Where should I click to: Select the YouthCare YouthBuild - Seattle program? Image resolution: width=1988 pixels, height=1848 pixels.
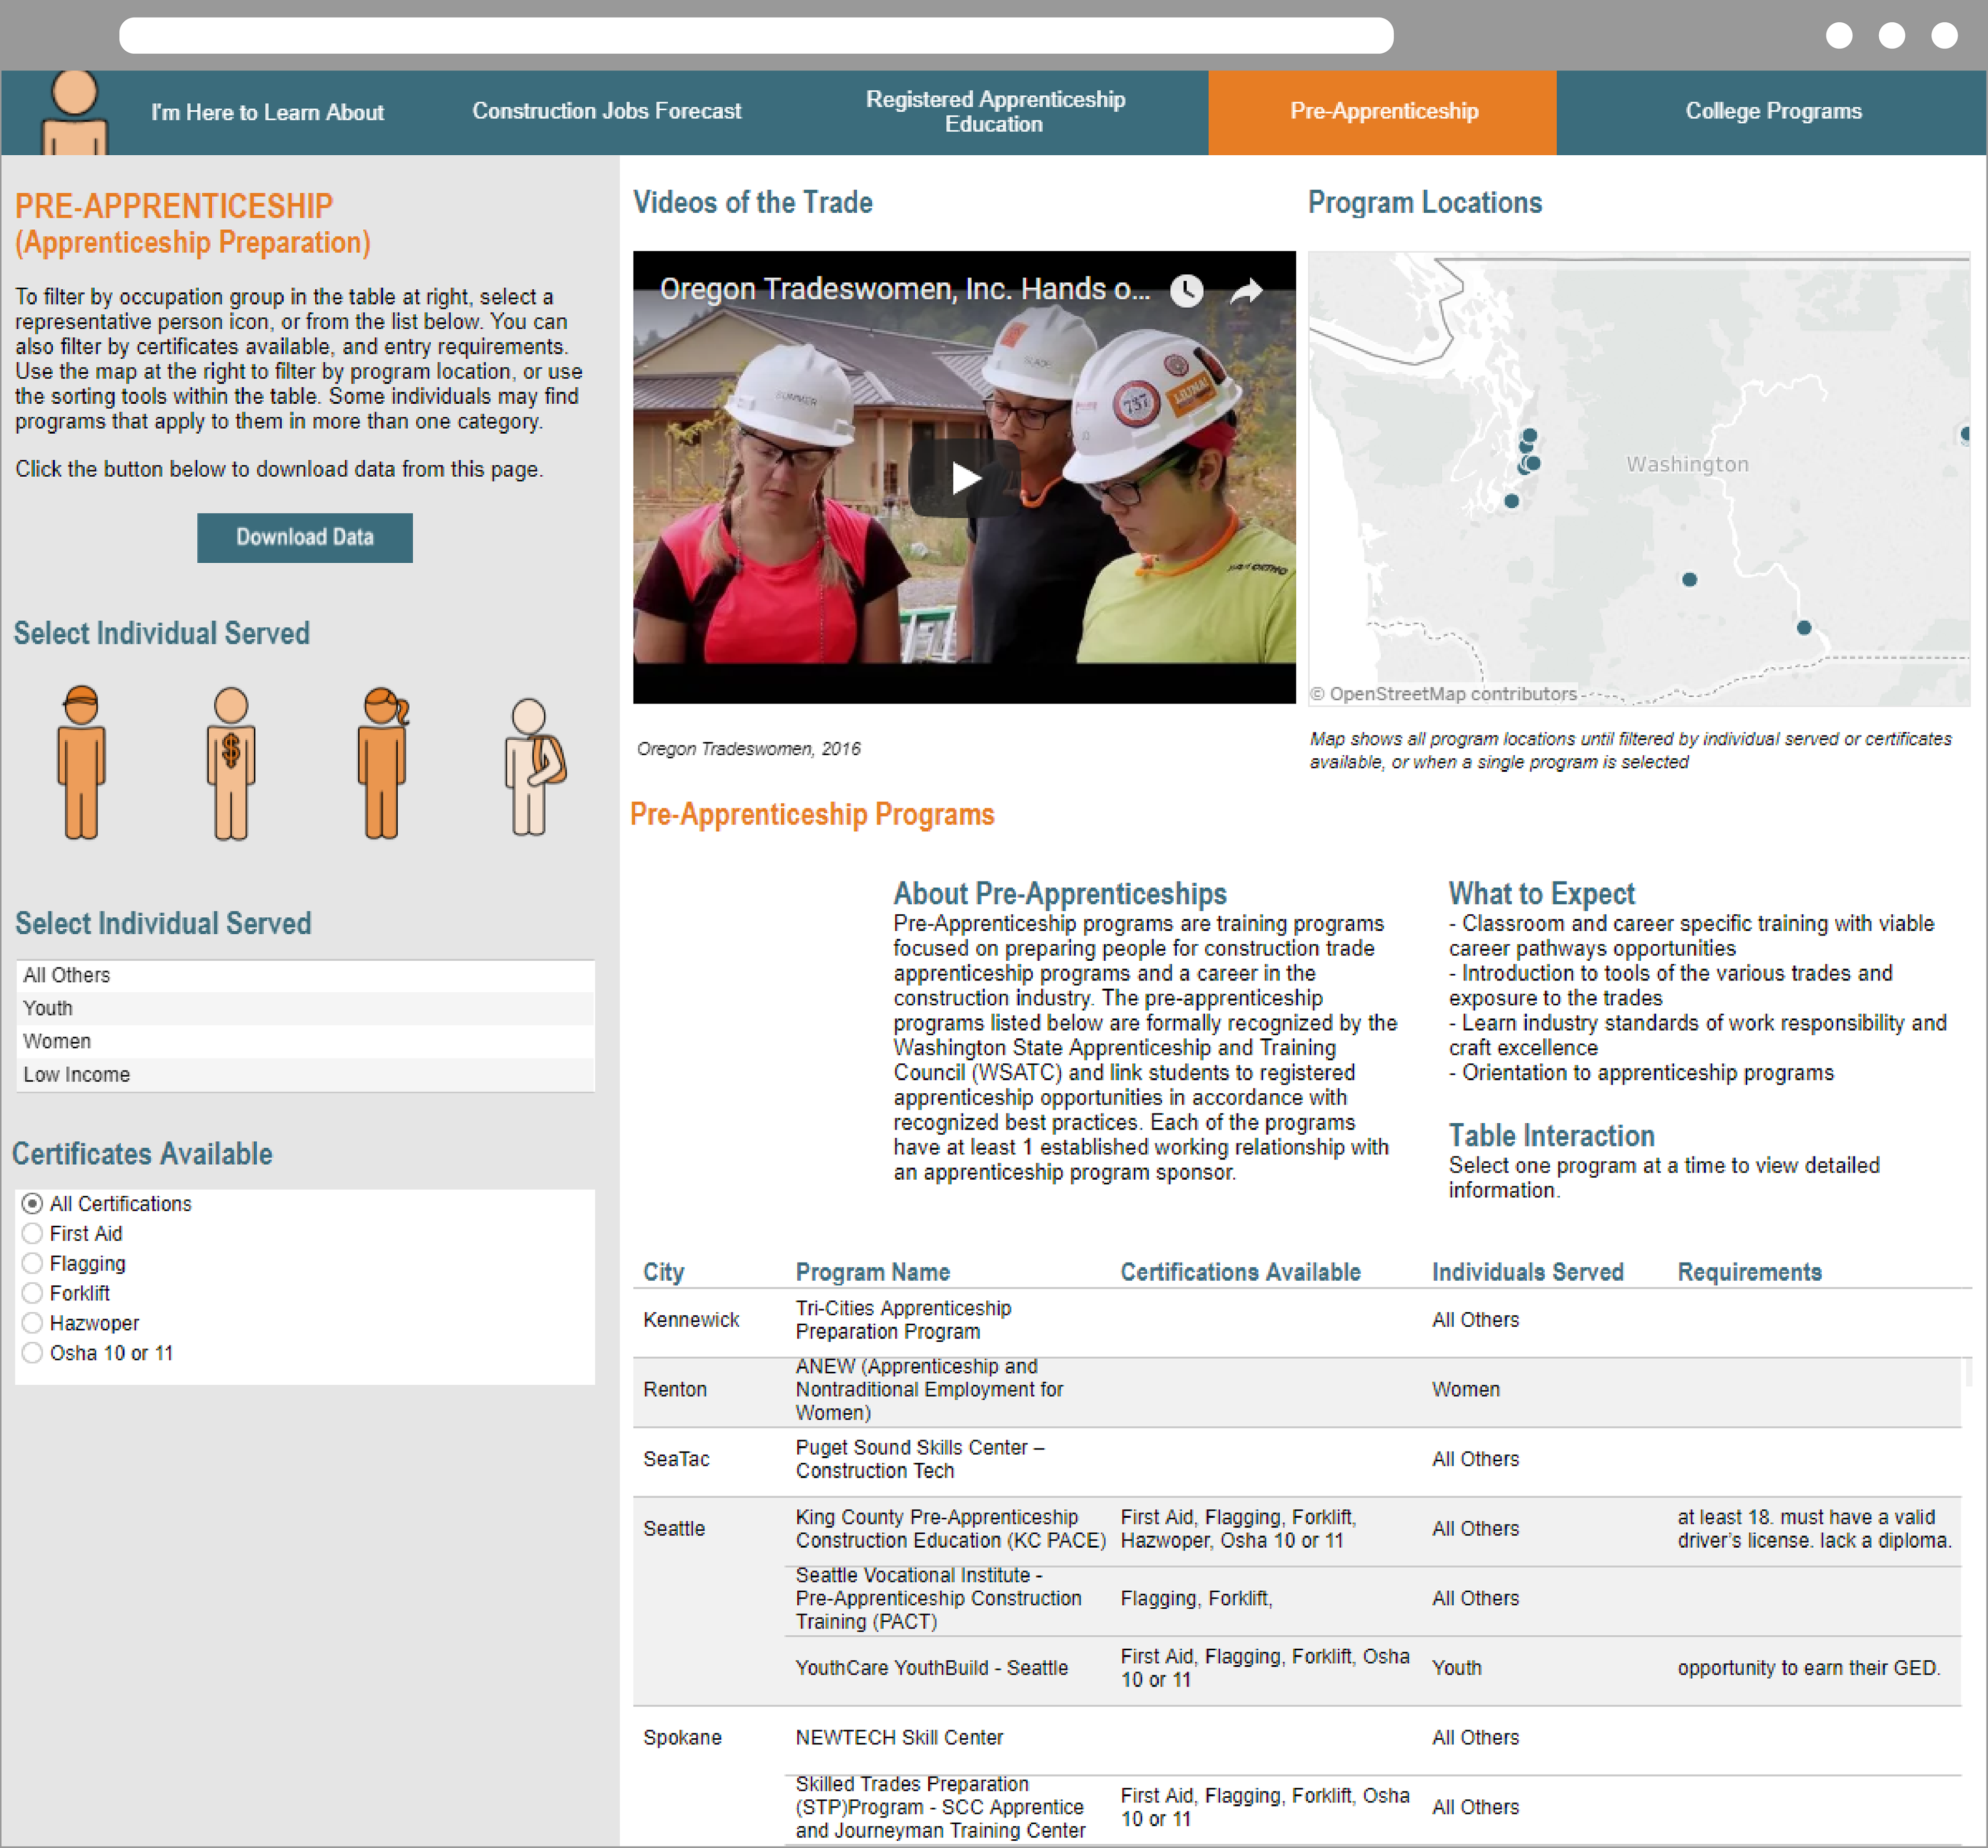(931, 1668)
